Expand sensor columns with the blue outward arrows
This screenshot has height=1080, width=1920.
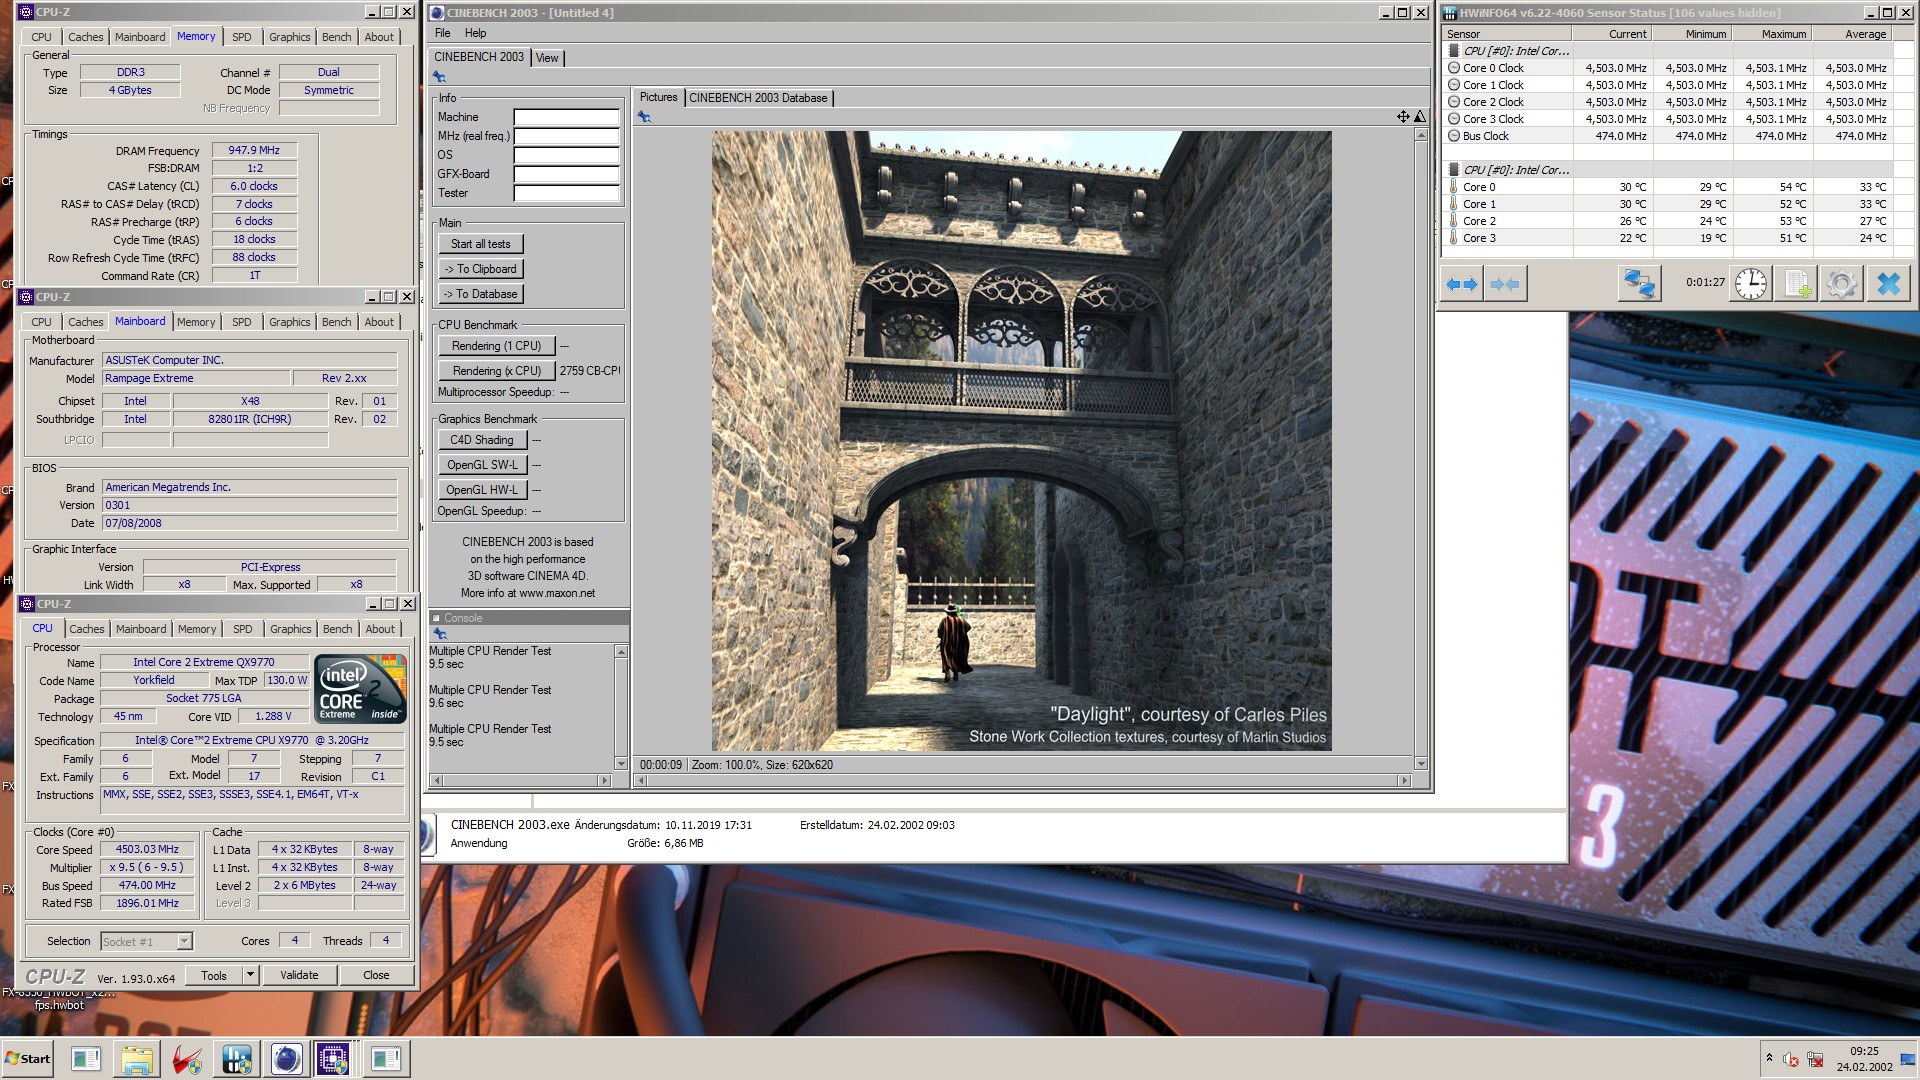(x=1462, y=284)
